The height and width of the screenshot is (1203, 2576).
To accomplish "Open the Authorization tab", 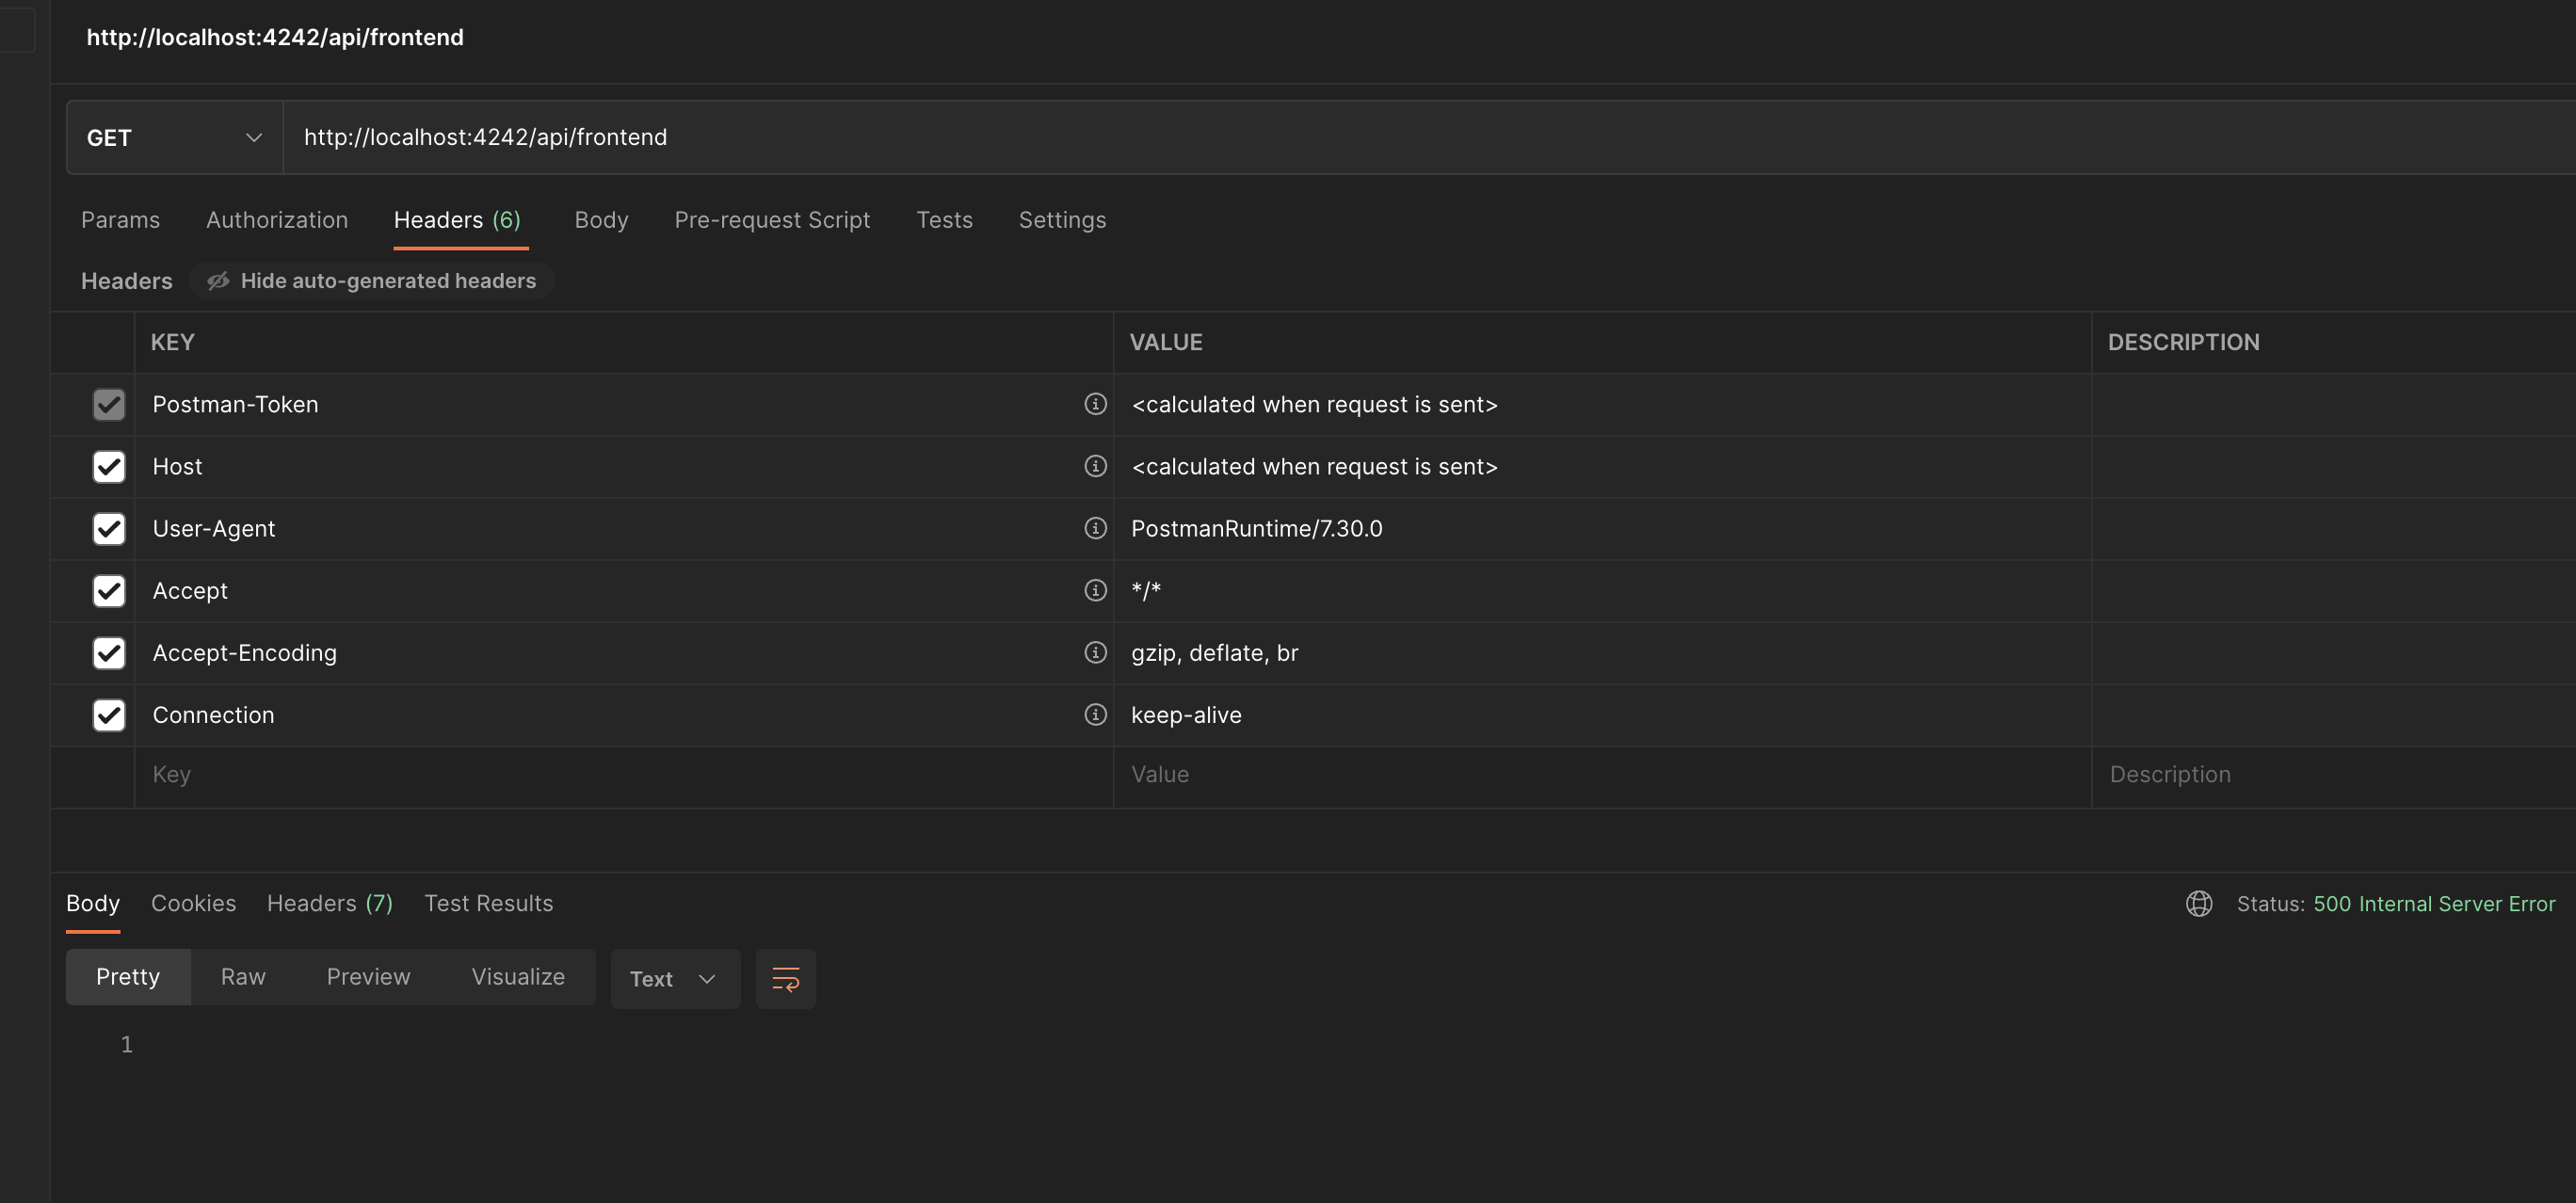I will pyautogui.click(x=277, y=220).
